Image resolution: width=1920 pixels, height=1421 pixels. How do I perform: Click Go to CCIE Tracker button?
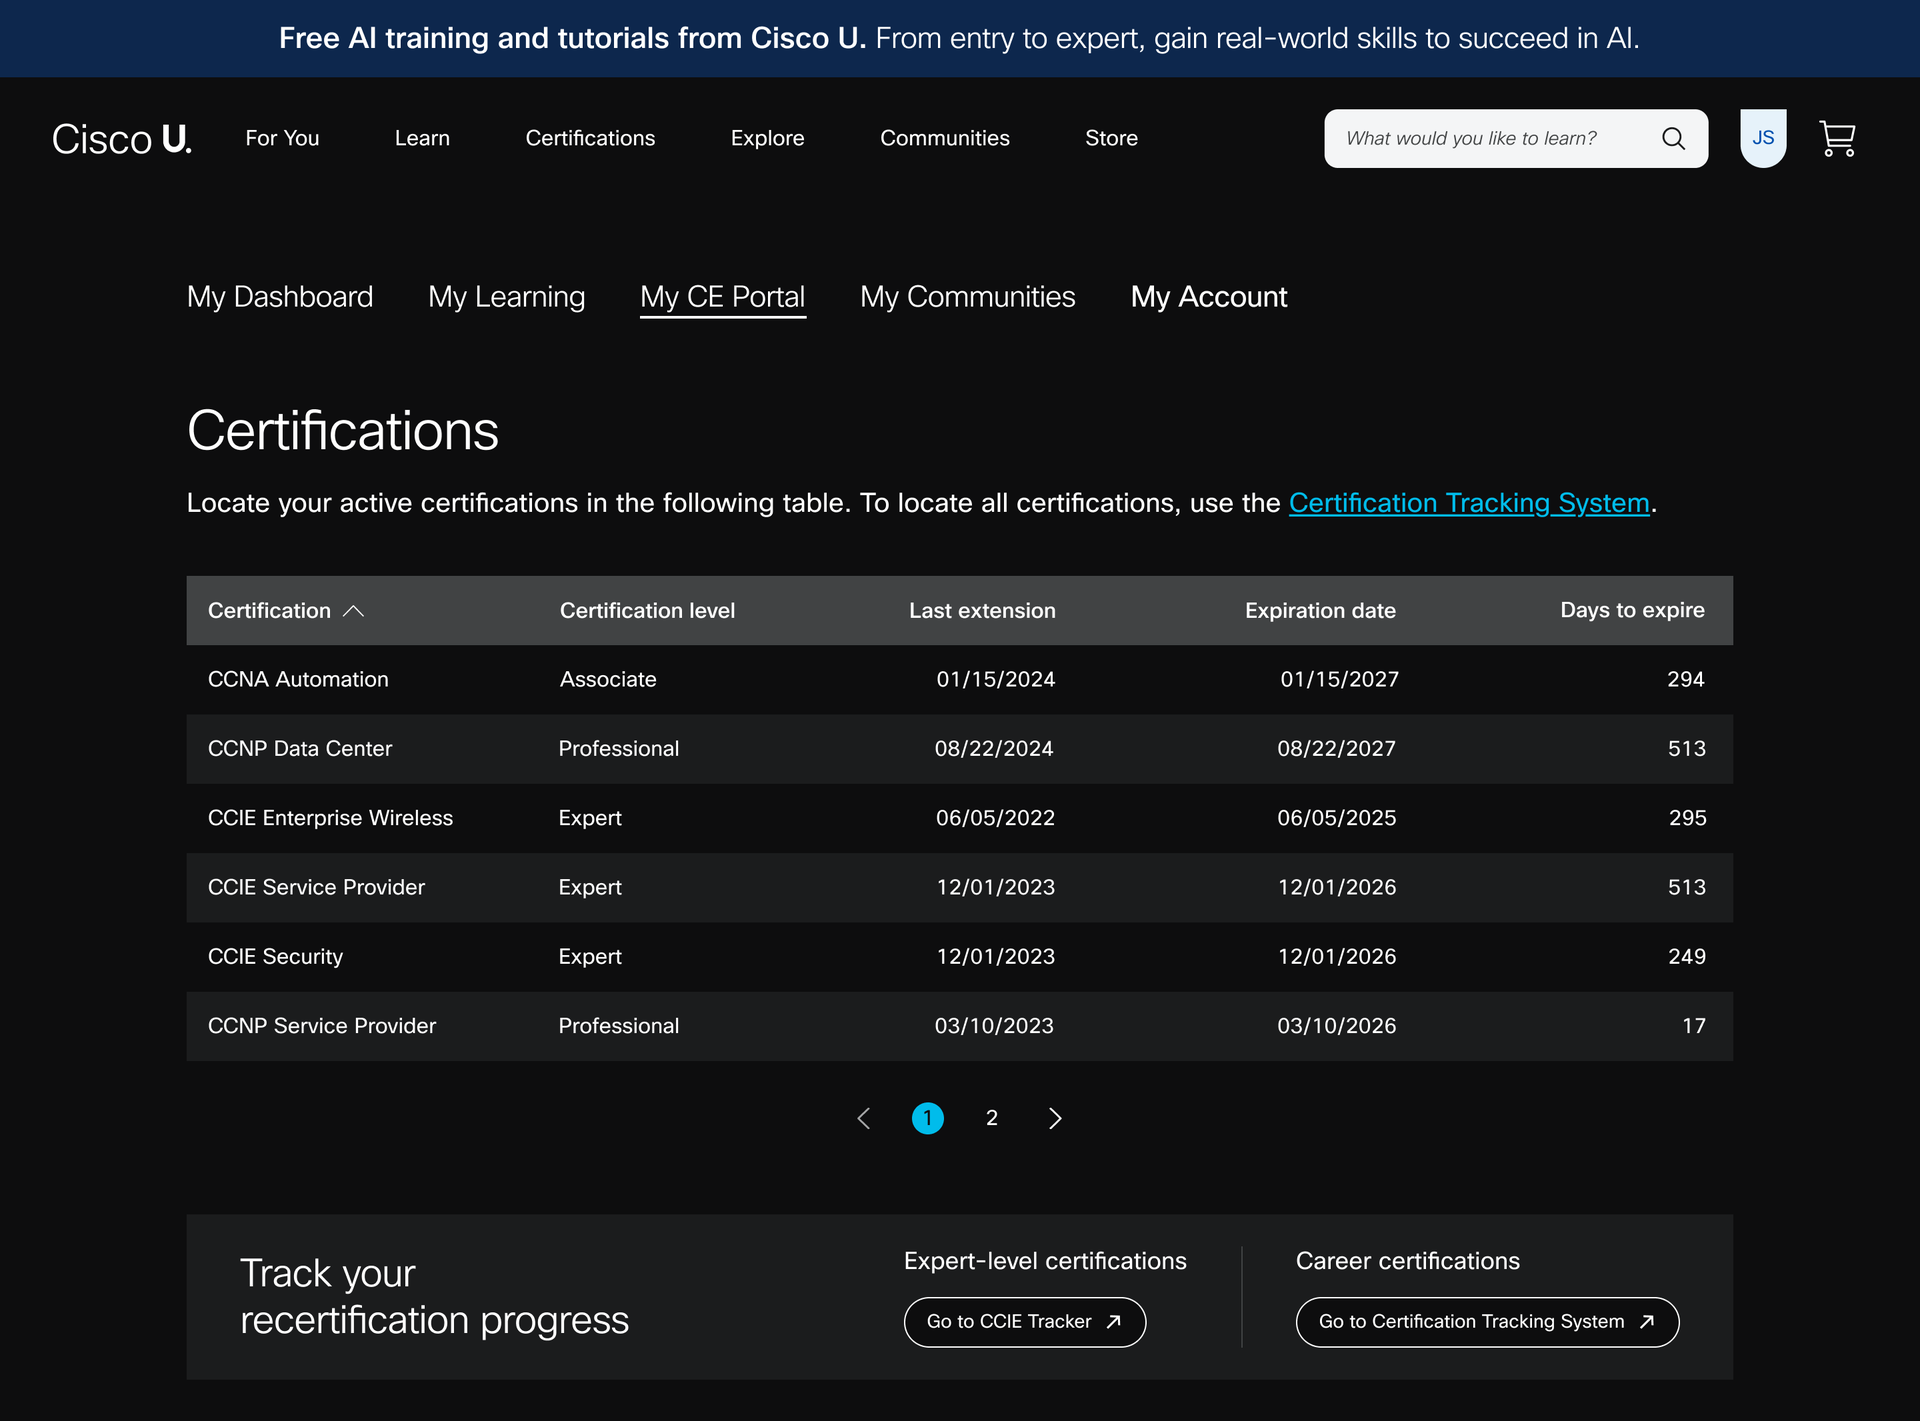[1025, 1322]
